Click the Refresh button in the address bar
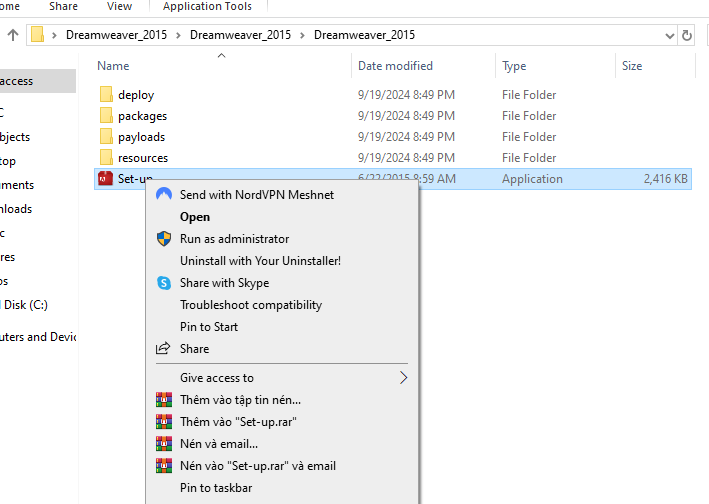The image size is (709, 504). coord(687,35)
